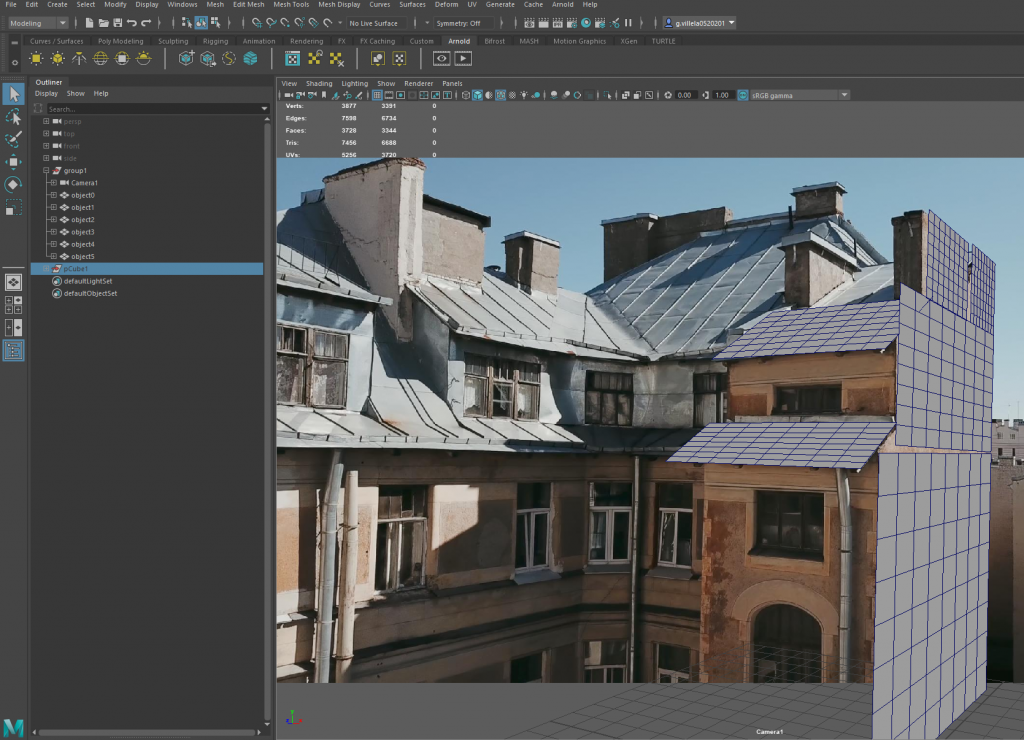Open the Modeling menu set dropdown

pos(38,22)
